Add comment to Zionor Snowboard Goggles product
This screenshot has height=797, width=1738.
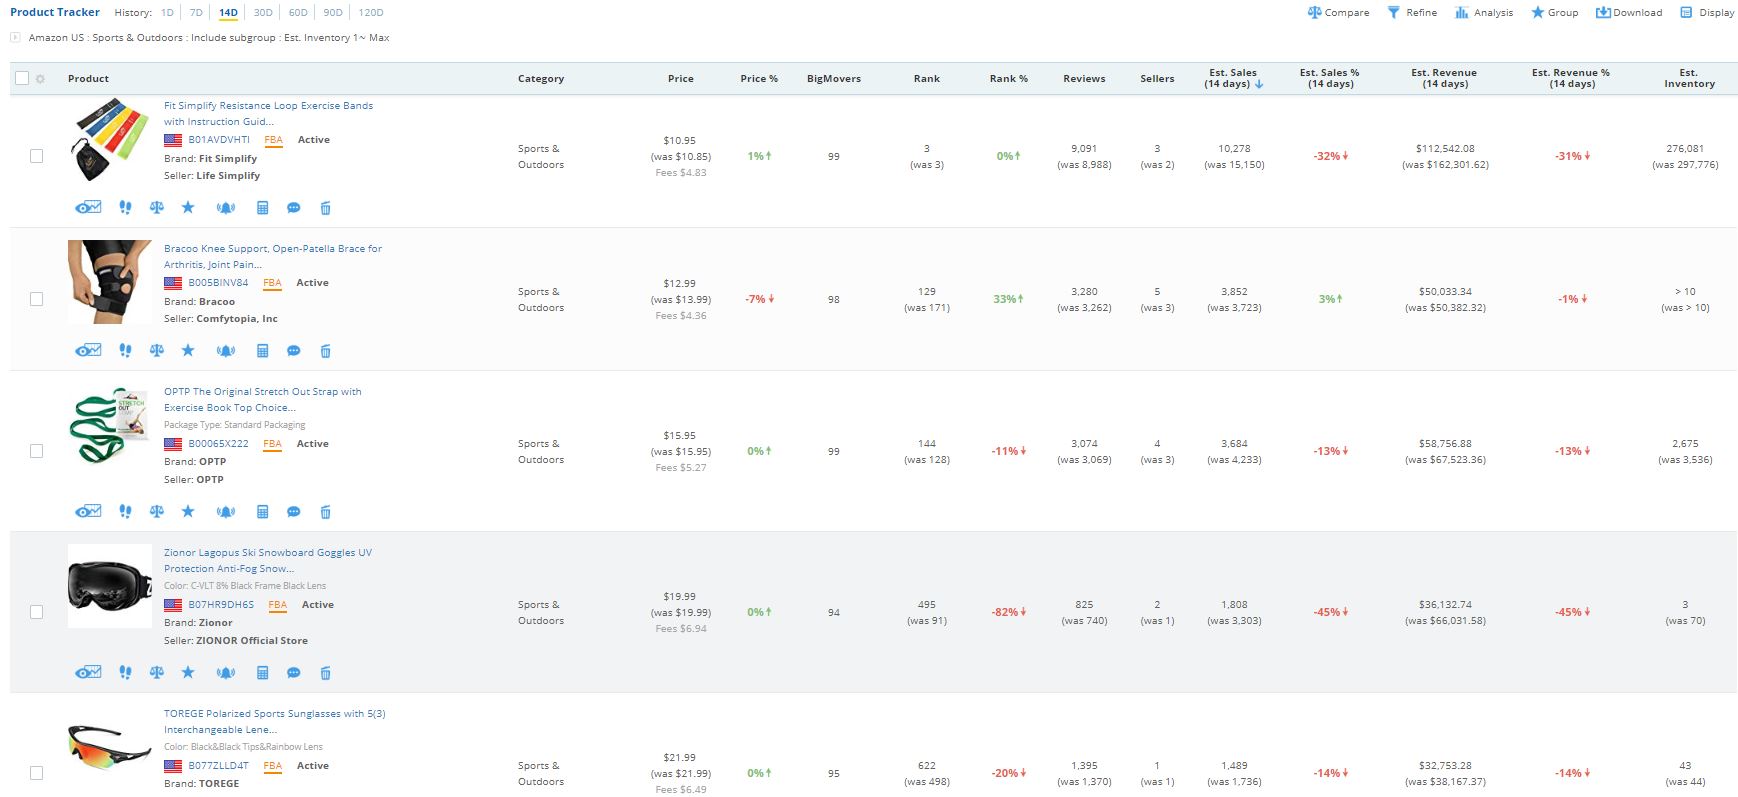[294, 673]
